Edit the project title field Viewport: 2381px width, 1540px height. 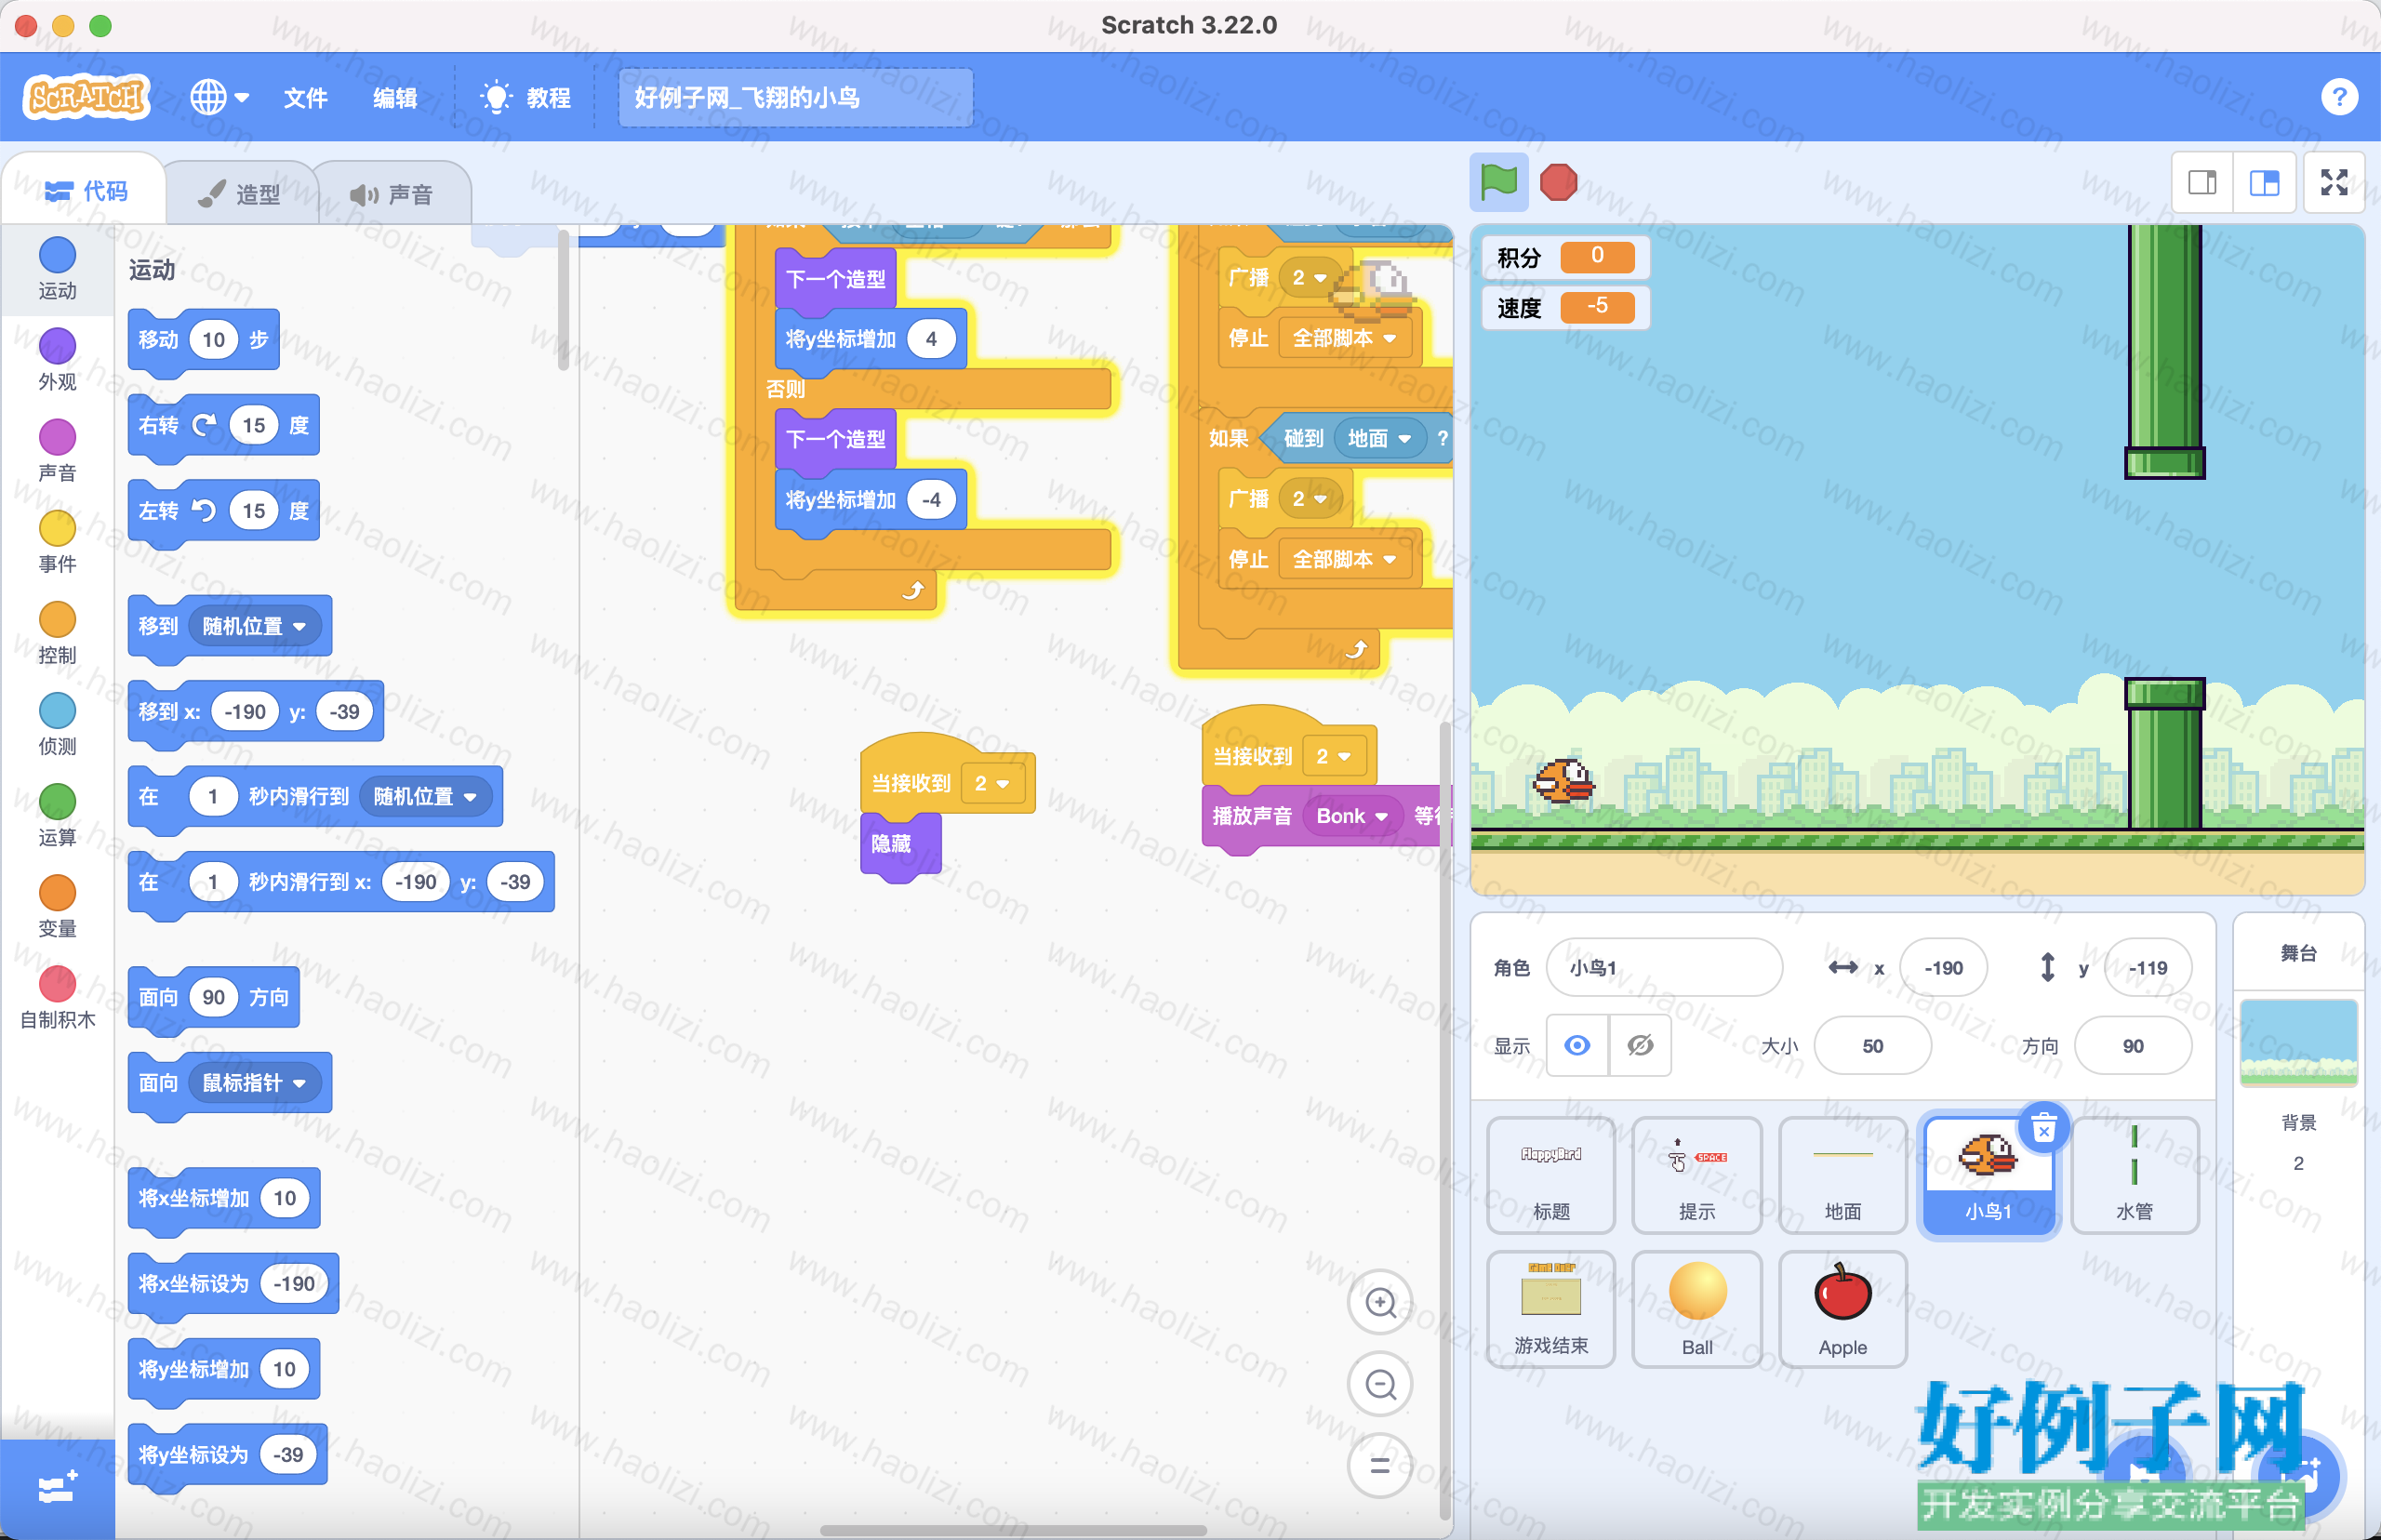click(795, 97)
